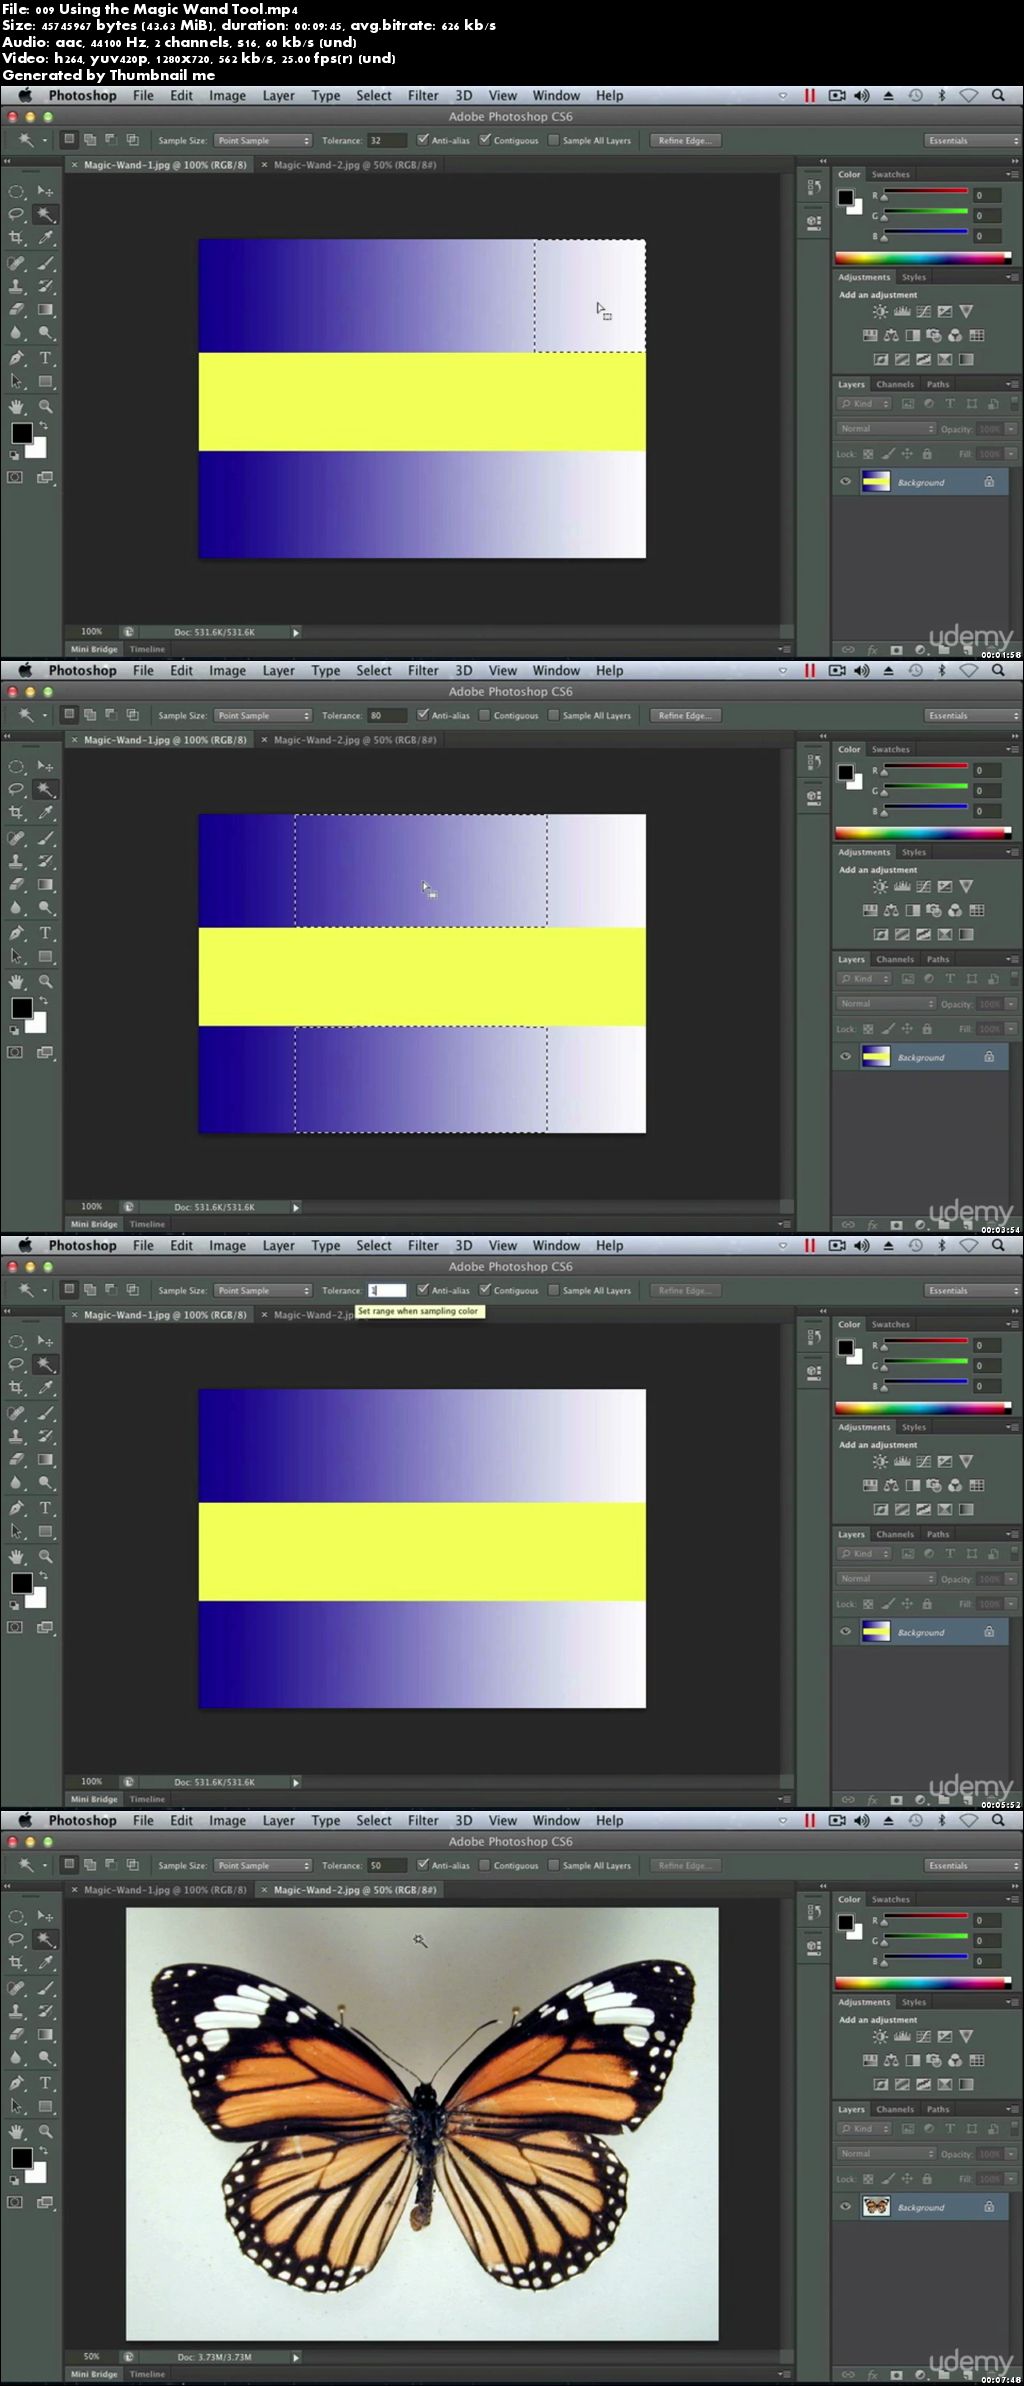Hide Background layer via eye in butterfly frame
Viewport: 1024px width, 2386px height.
click(x=846, y=2207)
